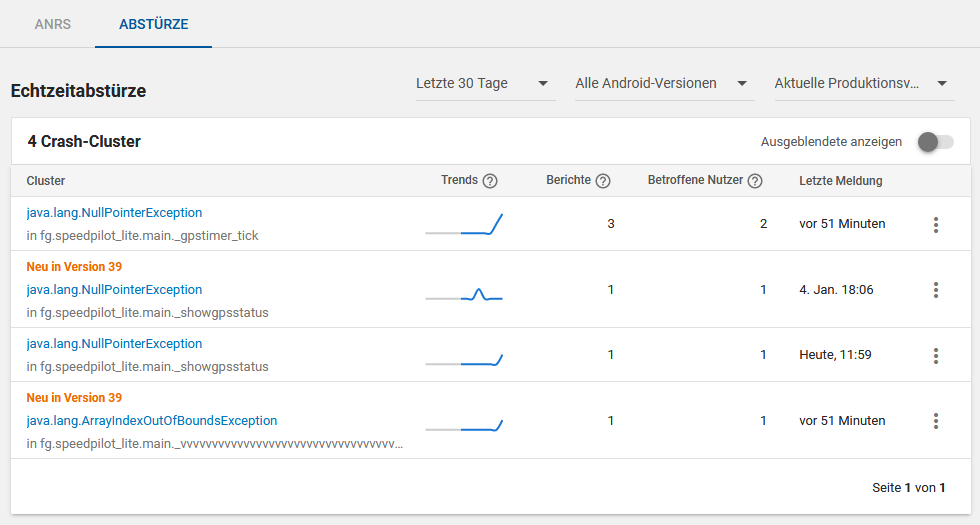Open the NullPointerException reported Heute, 11:59
Viewport: 980px width, 525px height.
(114, 344)
